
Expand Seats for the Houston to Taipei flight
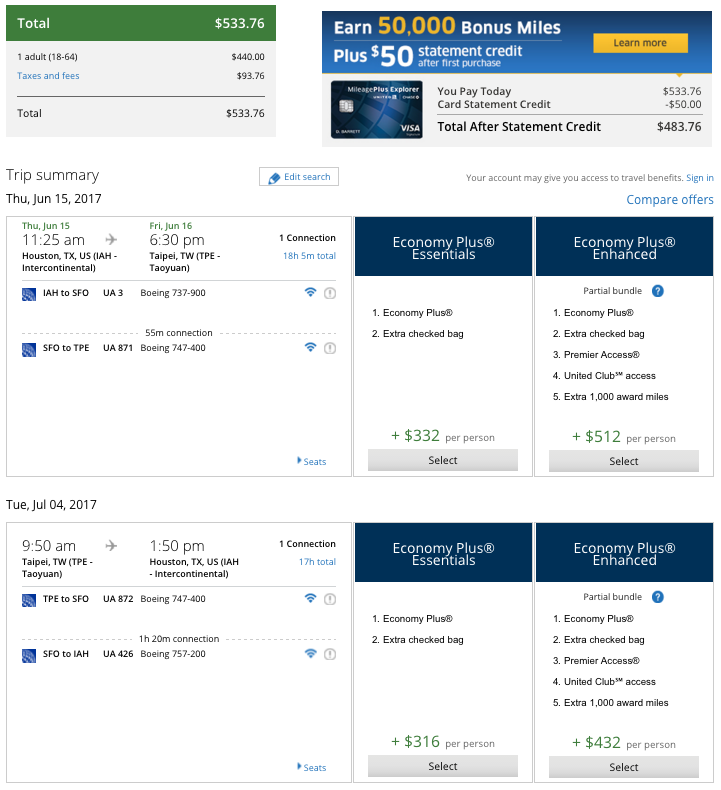point(312,461)
